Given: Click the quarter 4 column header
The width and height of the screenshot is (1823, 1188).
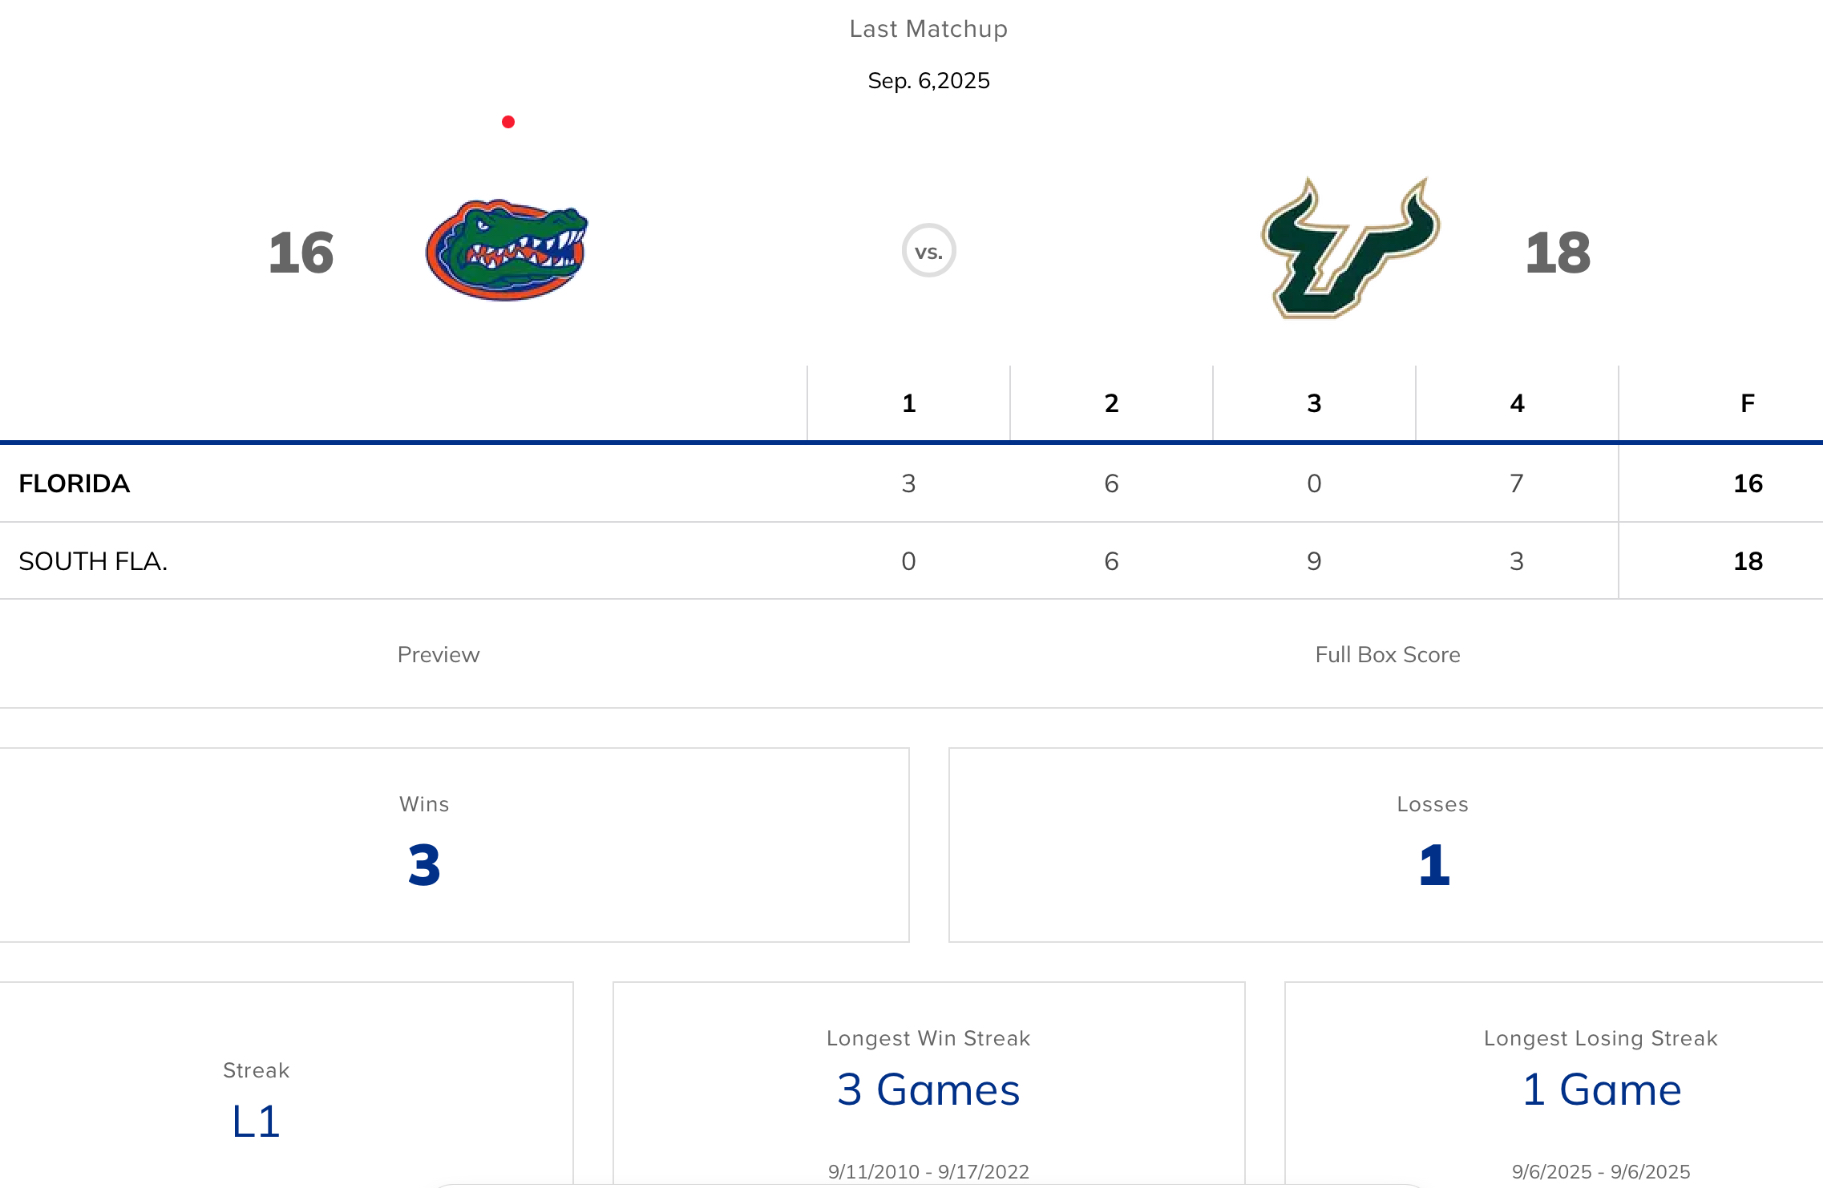Looking at the screenshot, I should coord(1517,404).
